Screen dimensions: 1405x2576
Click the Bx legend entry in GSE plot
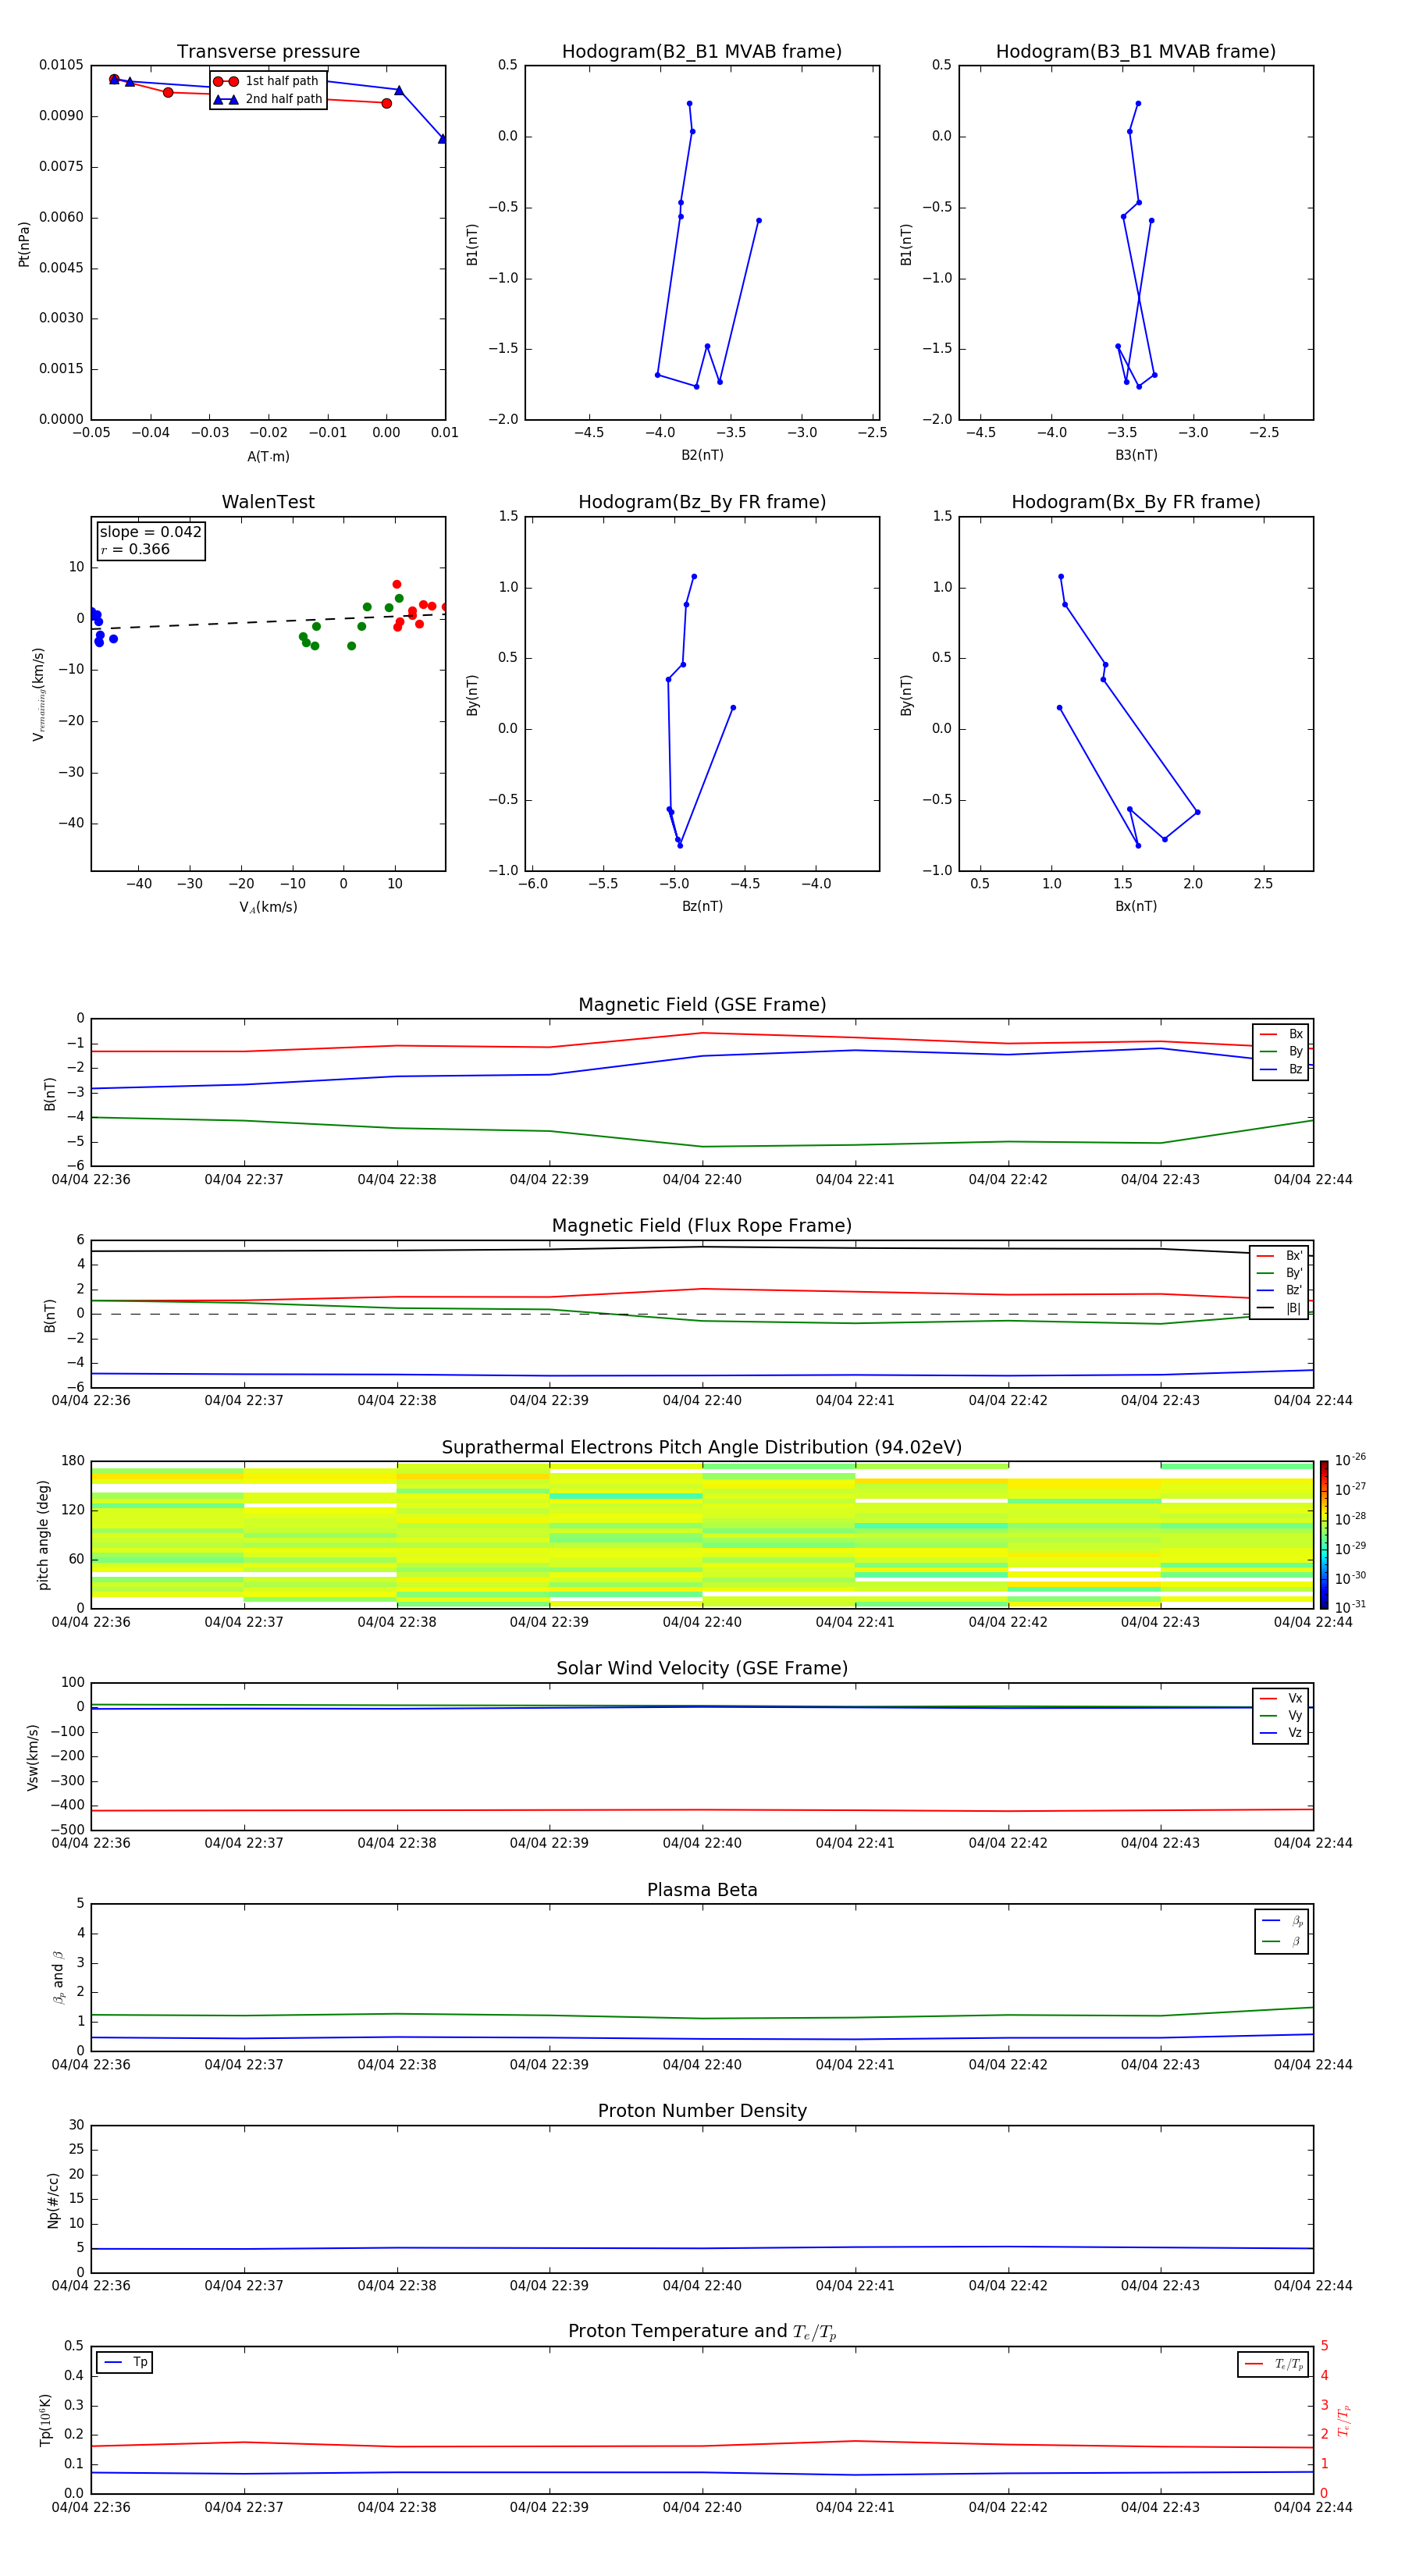pyautogui.click(x=1281, y=1034)
